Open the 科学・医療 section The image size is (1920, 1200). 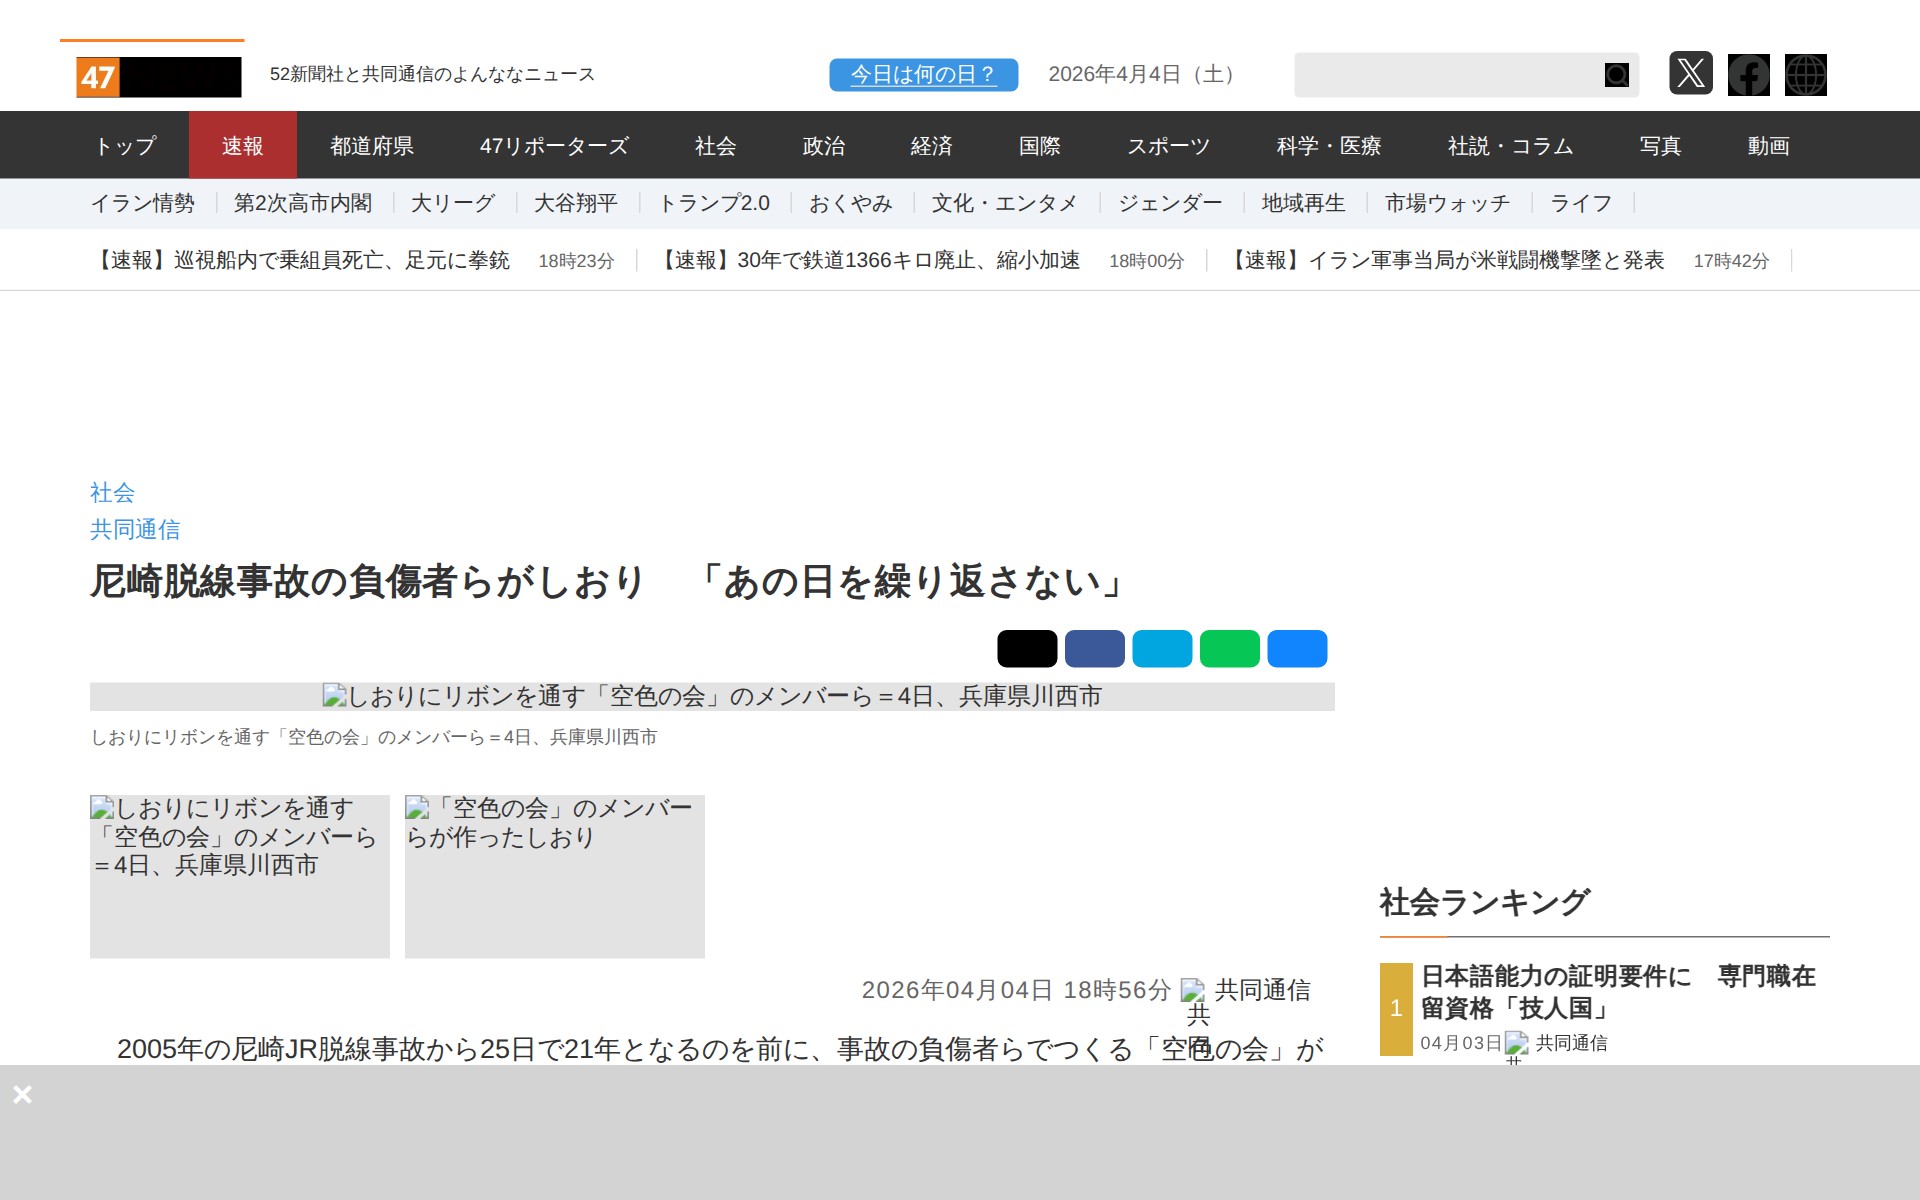pyautogui.click(x=1329, y=145)
